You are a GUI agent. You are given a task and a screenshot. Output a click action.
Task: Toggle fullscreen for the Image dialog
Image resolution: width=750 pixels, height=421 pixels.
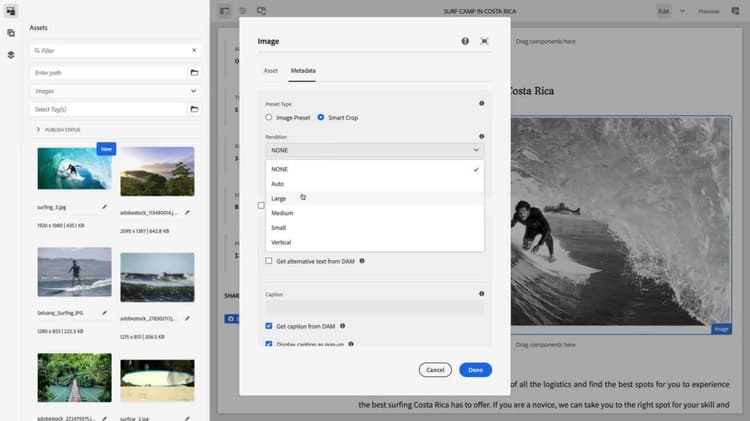(485, 41)
